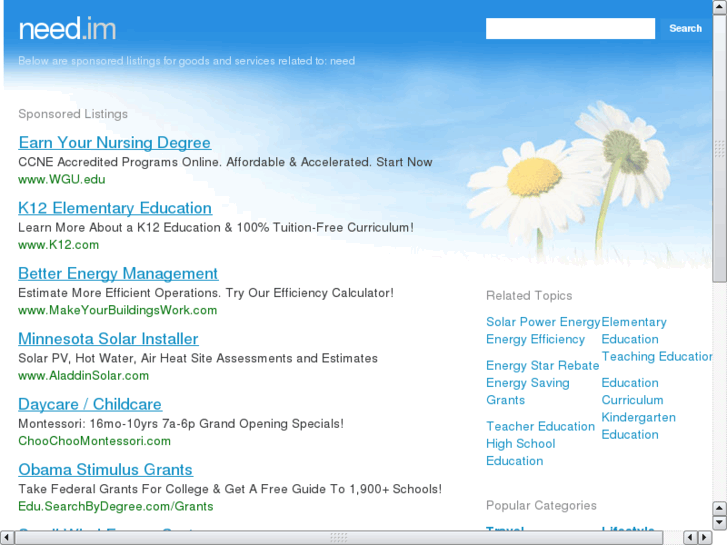Select Elementary Education related topic
The image size is (727, 545).
[634, 330]
